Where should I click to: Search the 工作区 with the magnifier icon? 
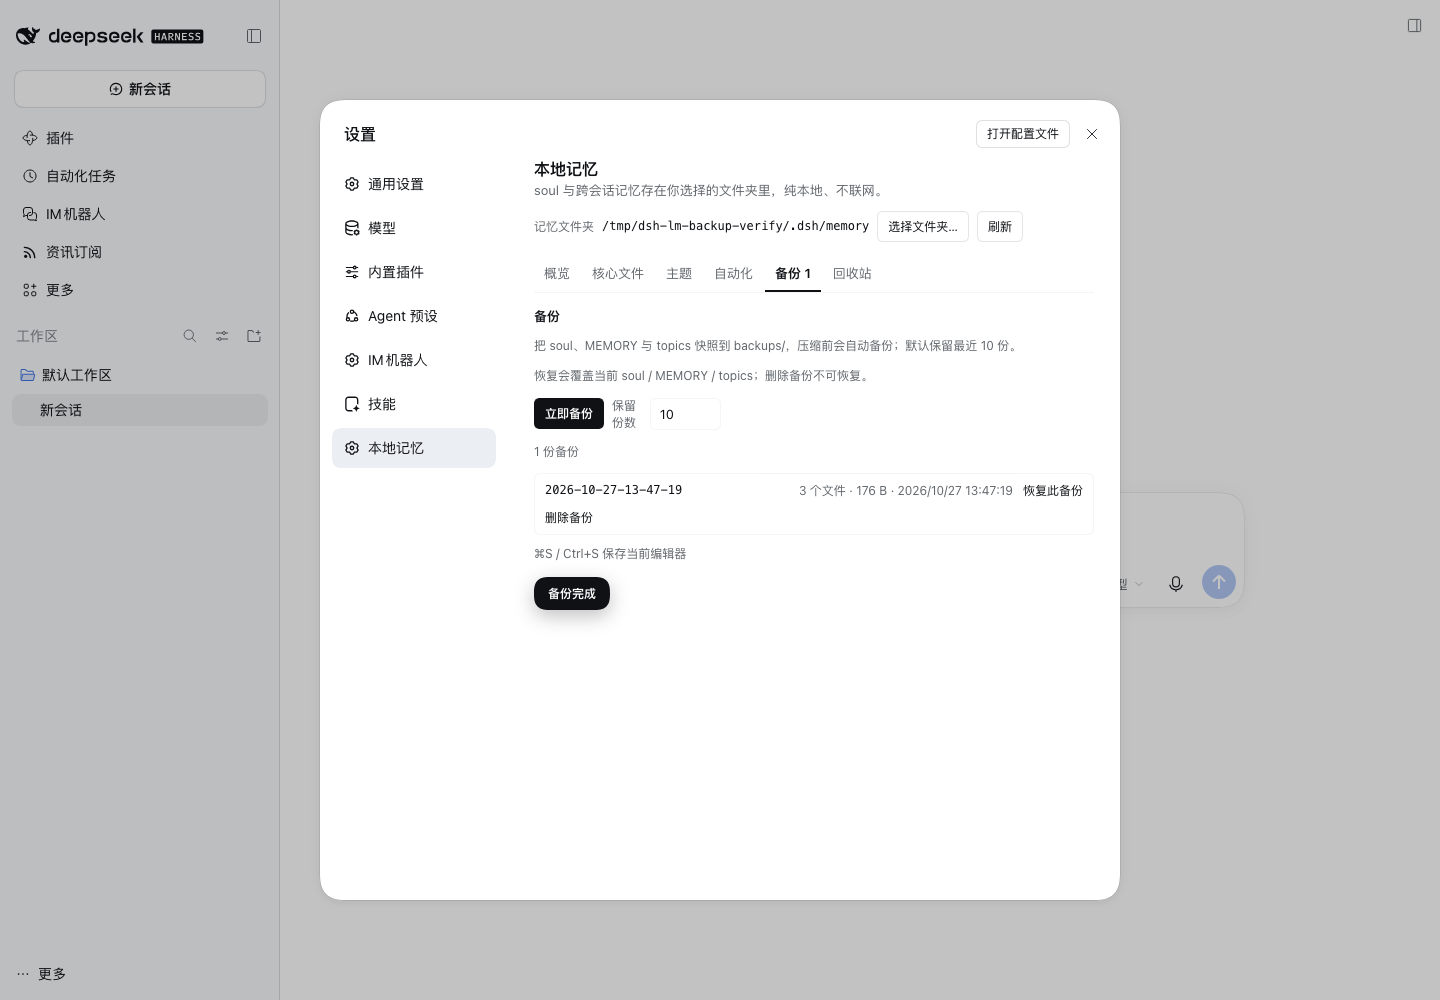(x=190, y=336)
